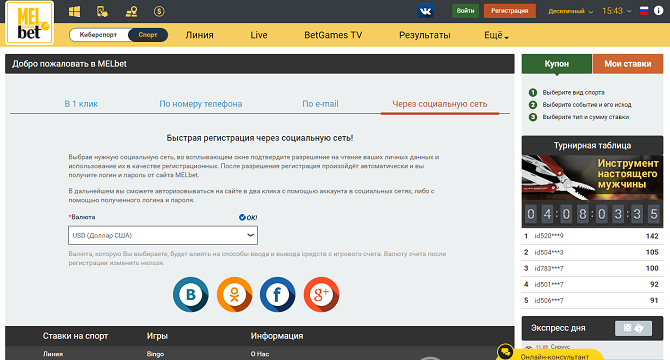Image resolution: width=670 pixels, height=360 pixels.
Task: Open the Windows app icon
Action: click(x=74, y=12)
